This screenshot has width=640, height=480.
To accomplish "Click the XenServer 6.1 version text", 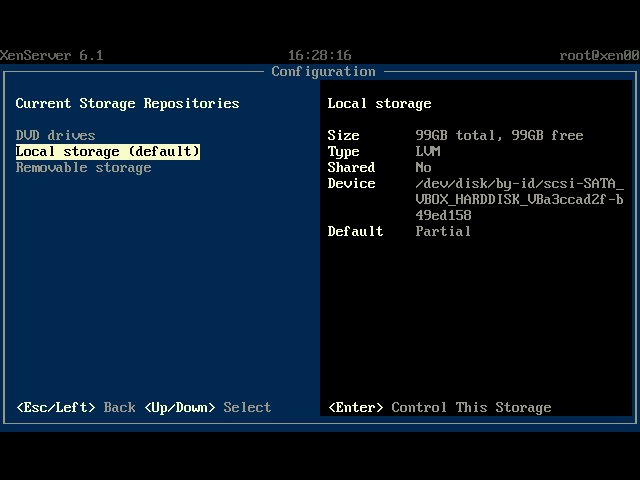I will tap(51, 56).
